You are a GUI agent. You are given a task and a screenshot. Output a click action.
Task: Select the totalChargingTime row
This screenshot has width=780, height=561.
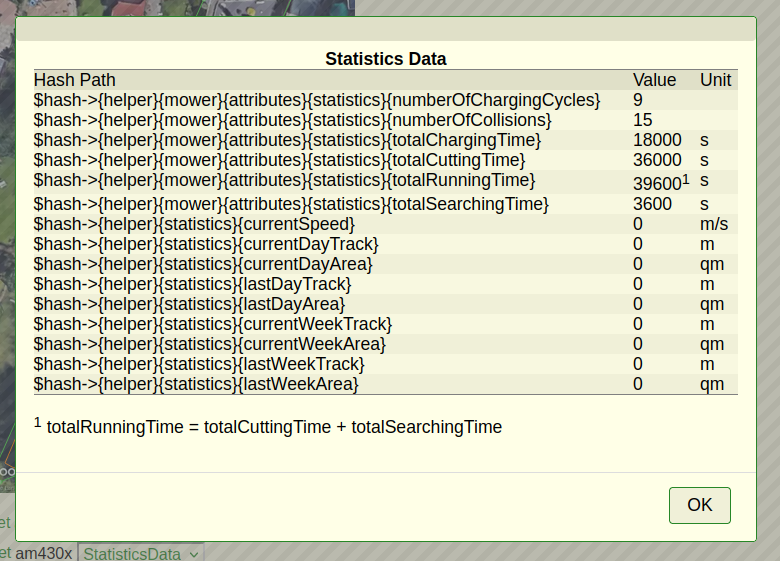(386, 140)
